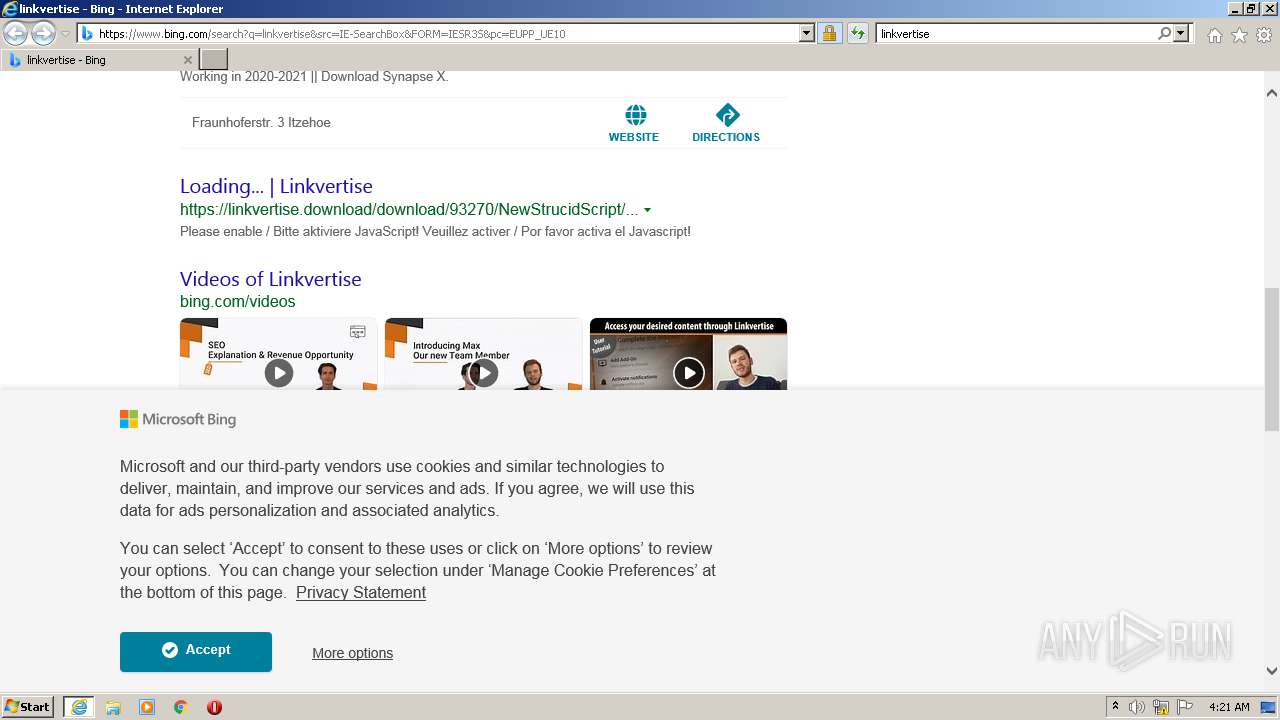Open the network tray icon
The height and width of the screenshot is (720, 1280).
[1161, 707]
